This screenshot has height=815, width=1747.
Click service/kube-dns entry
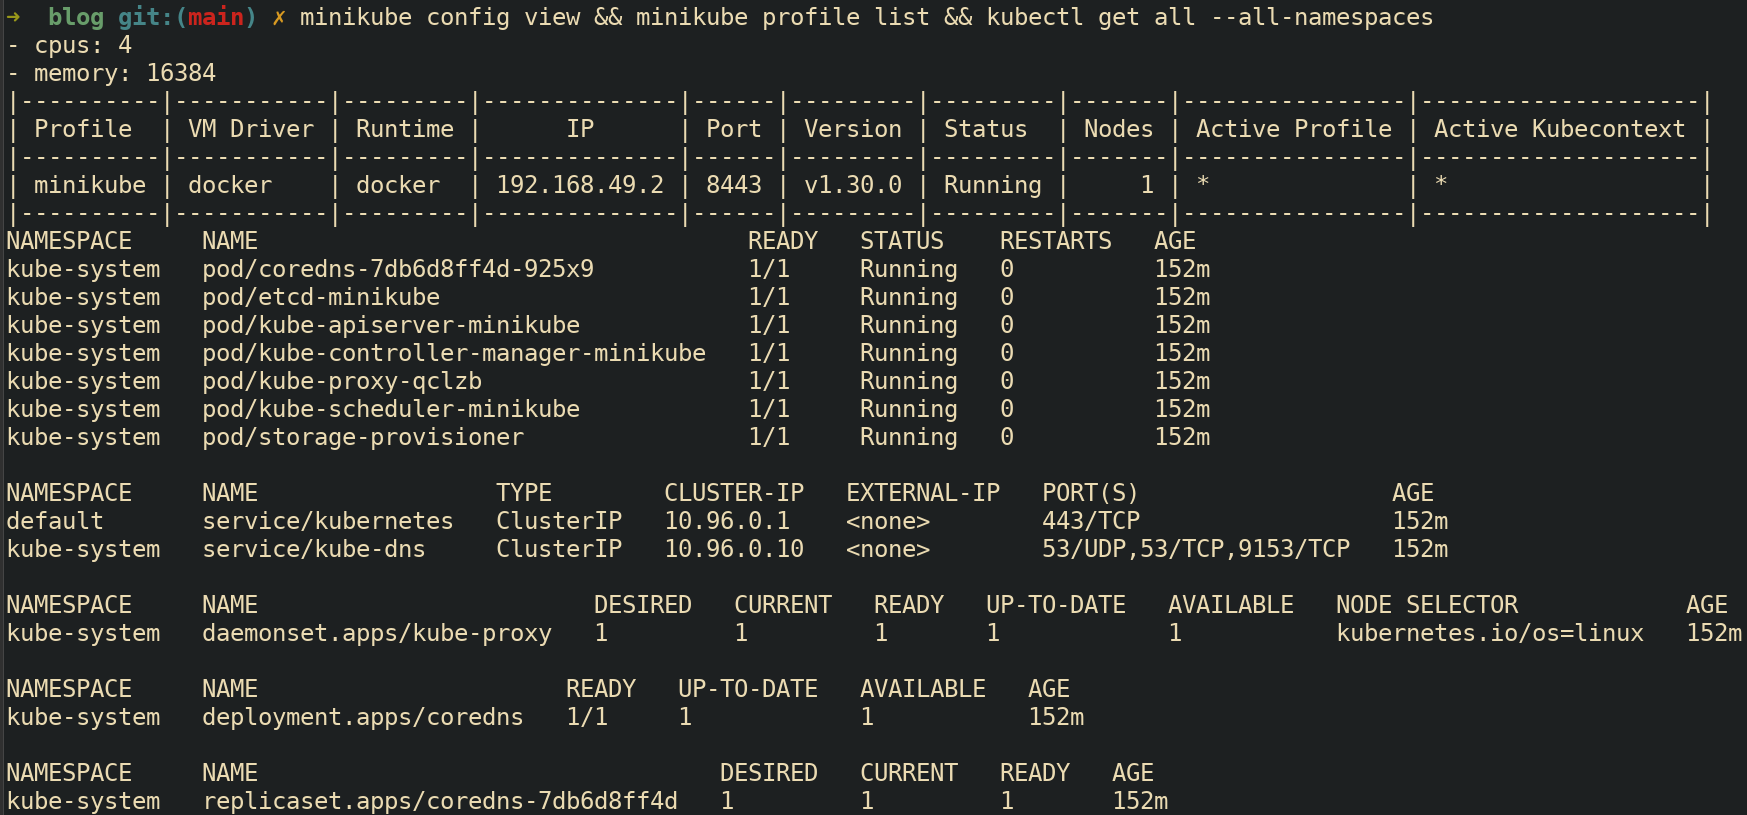click(314, 549)
